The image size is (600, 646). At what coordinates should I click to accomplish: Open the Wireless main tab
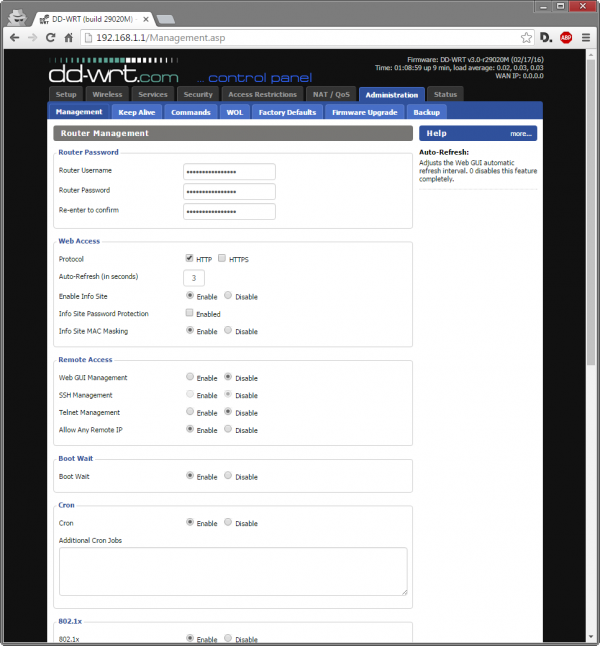(x=106, y=94)
